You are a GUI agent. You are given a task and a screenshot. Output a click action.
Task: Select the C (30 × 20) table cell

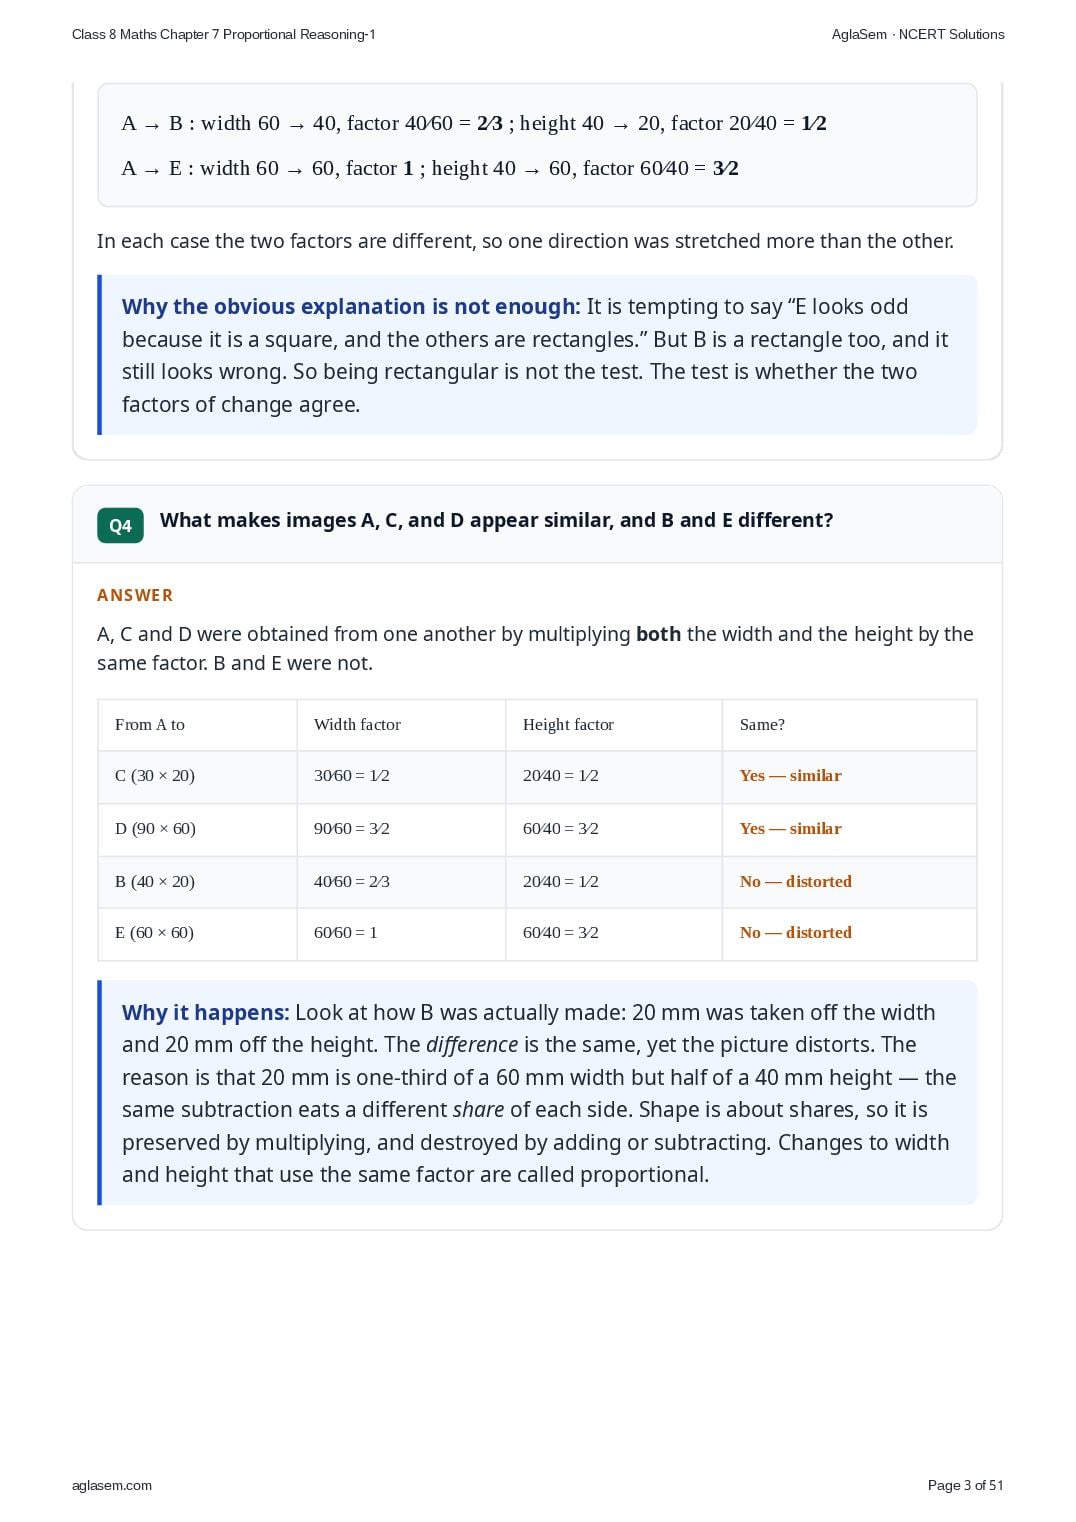197,777
